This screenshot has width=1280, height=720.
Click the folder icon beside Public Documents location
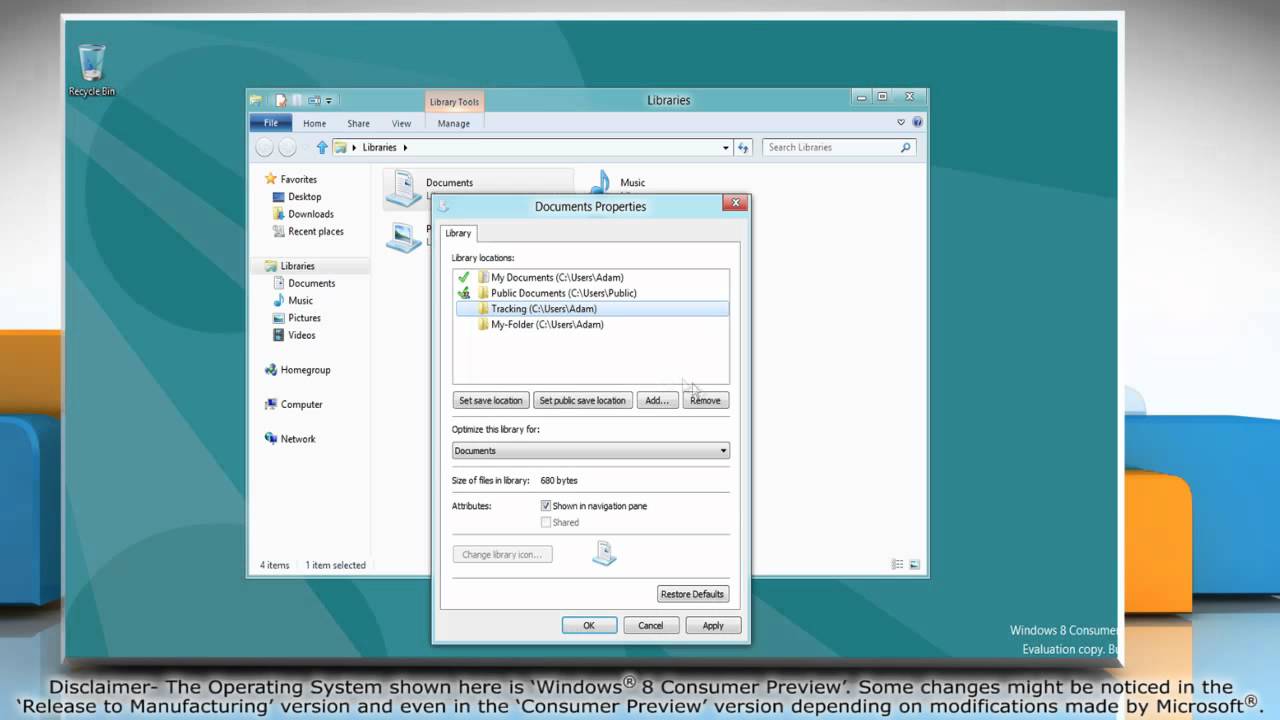(483, 293)
